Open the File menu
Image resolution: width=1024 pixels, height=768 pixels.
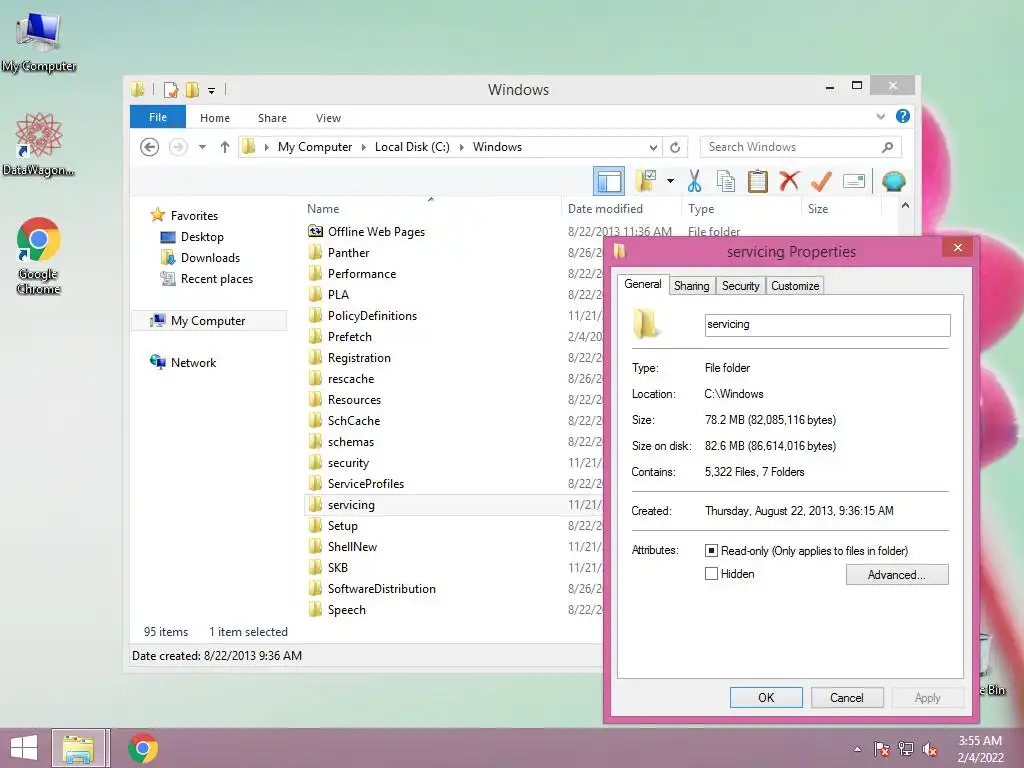tap(158, 117)
